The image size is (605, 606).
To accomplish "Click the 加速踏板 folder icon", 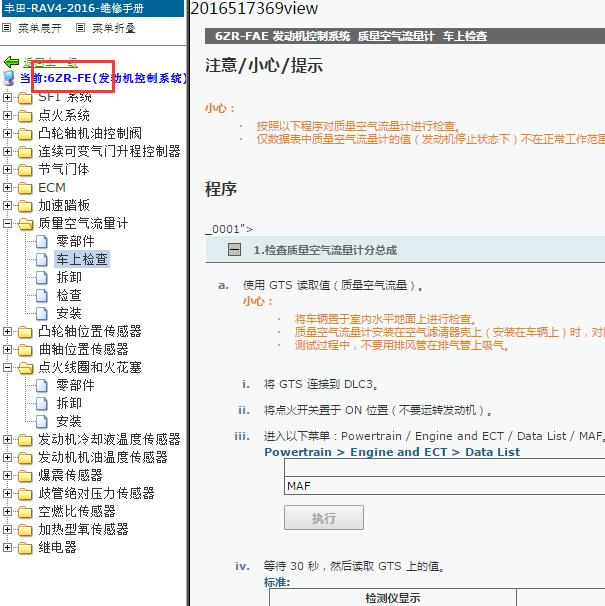I will click(25, 206).
